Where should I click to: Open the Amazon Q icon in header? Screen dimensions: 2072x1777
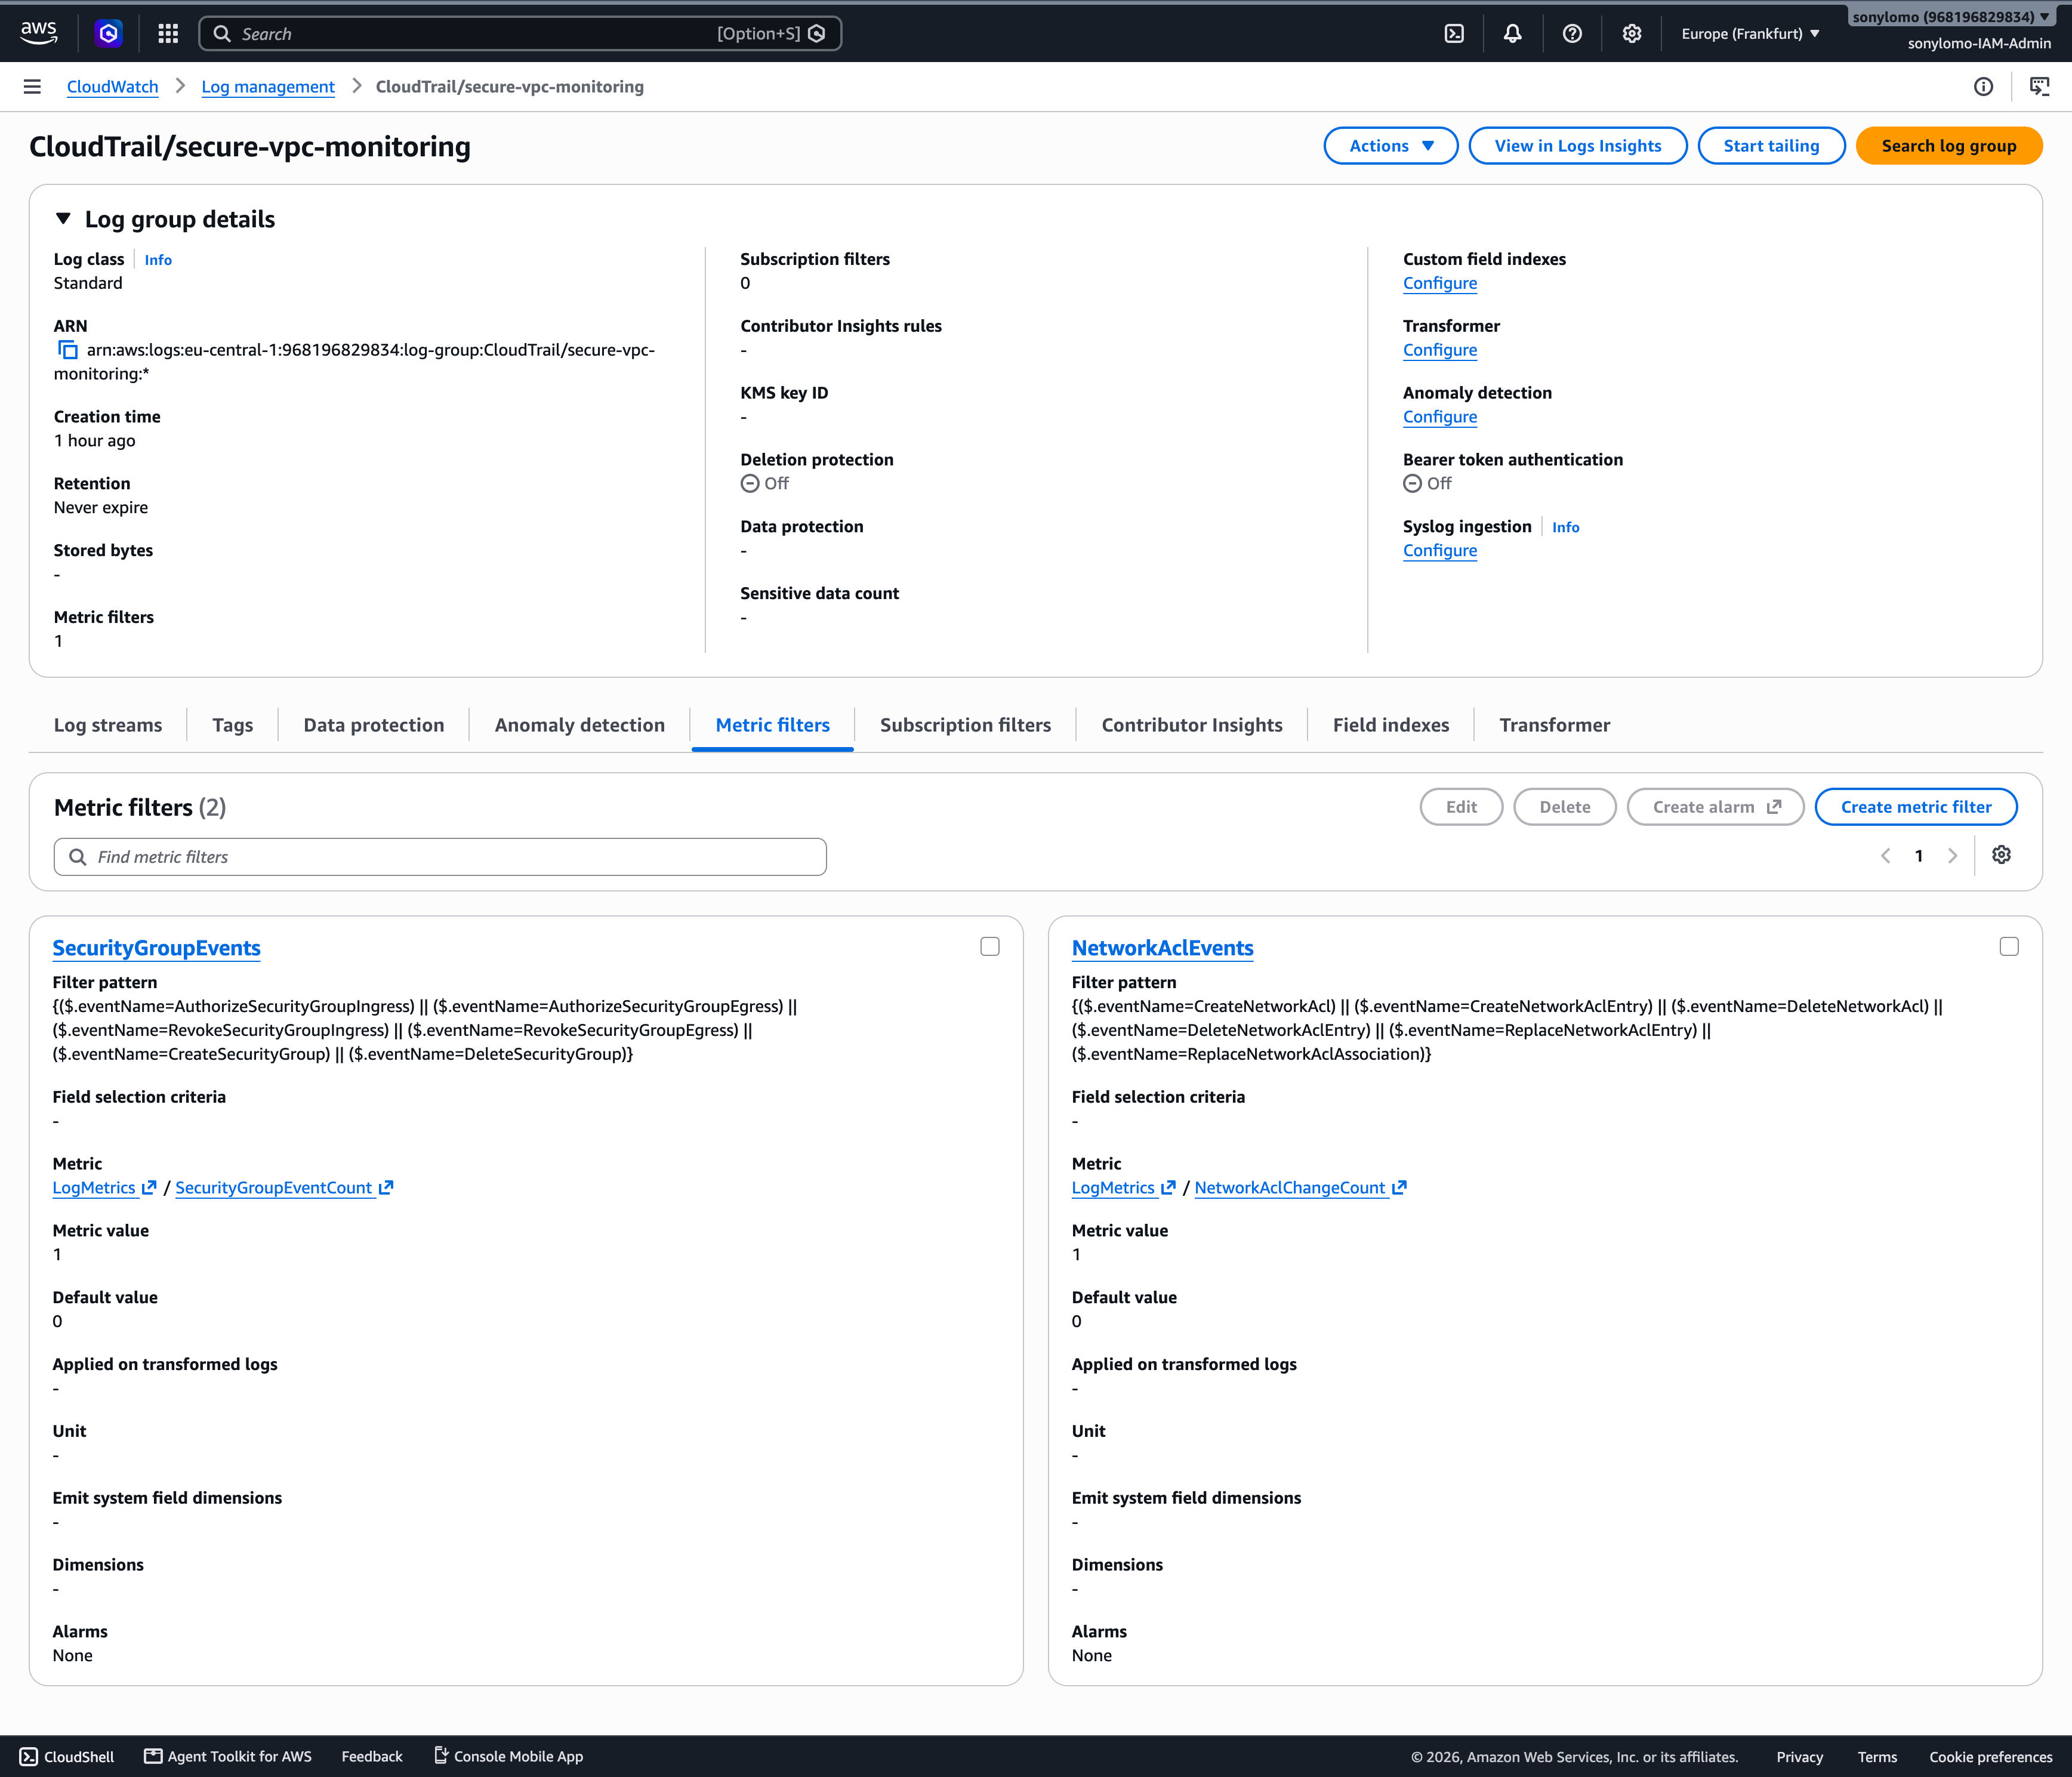pyautogui.click(x=108, y=33)
